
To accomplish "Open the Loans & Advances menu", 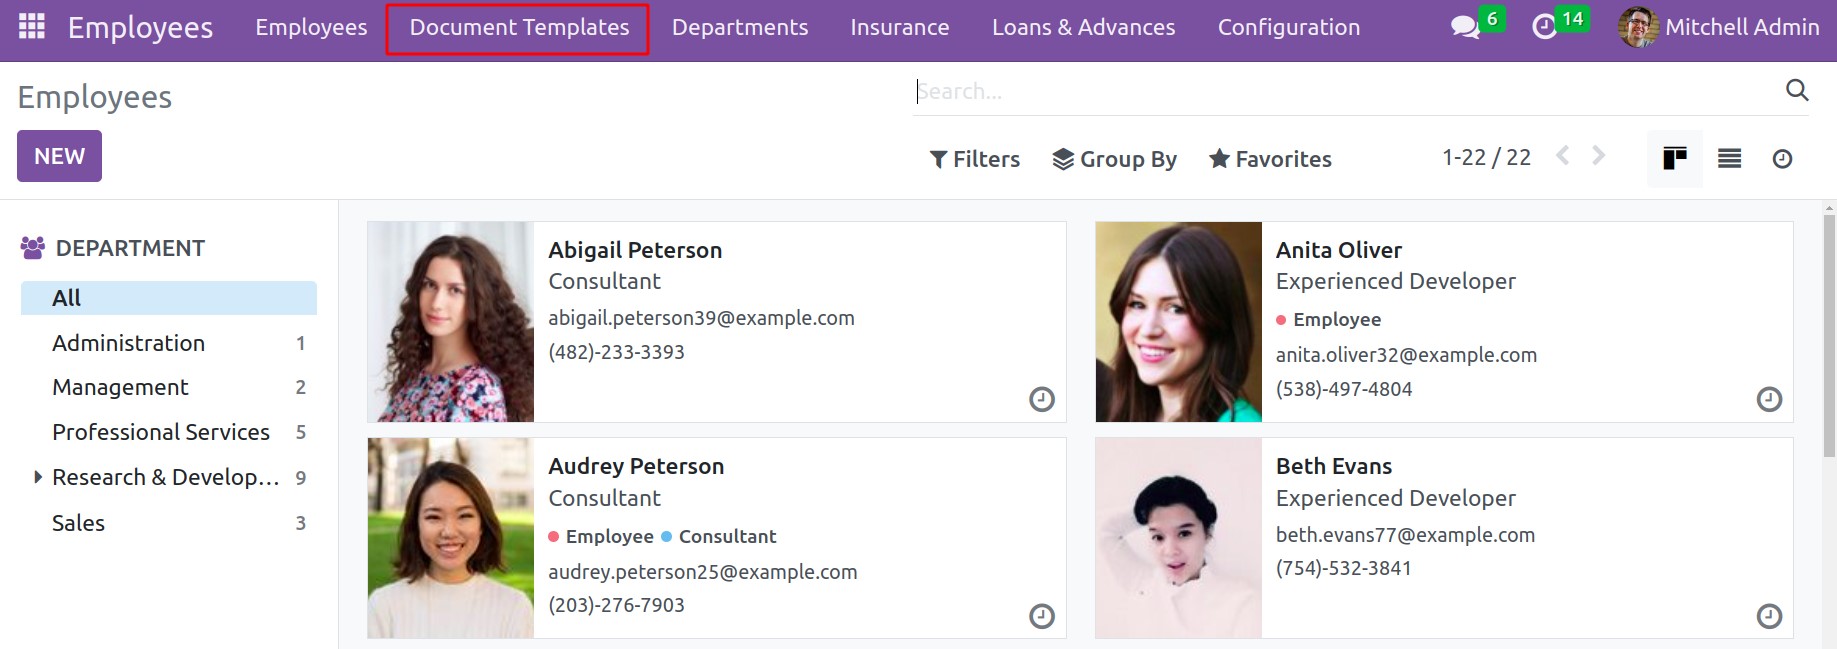I will [x=1083, y=28].
